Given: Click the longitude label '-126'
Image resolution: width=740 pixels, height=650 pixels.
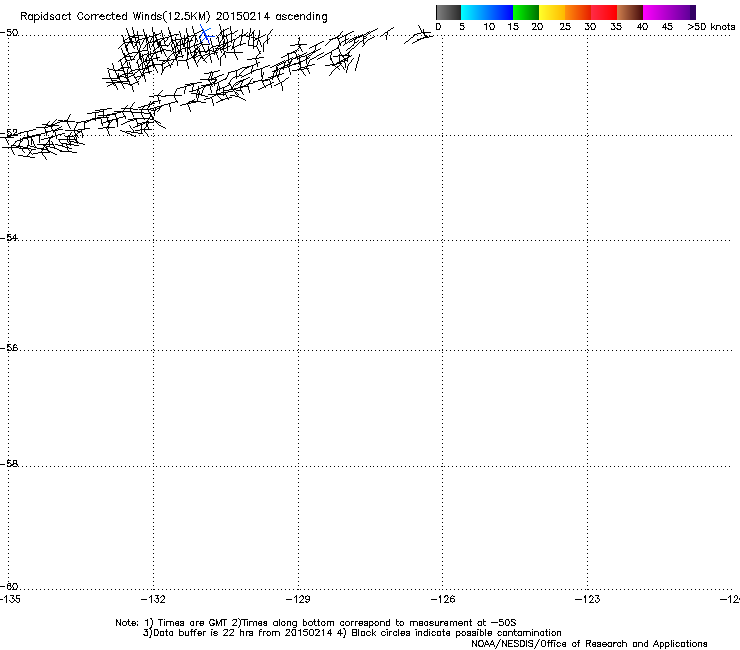Looking at the screenshot, I should [x=443, y=599].
